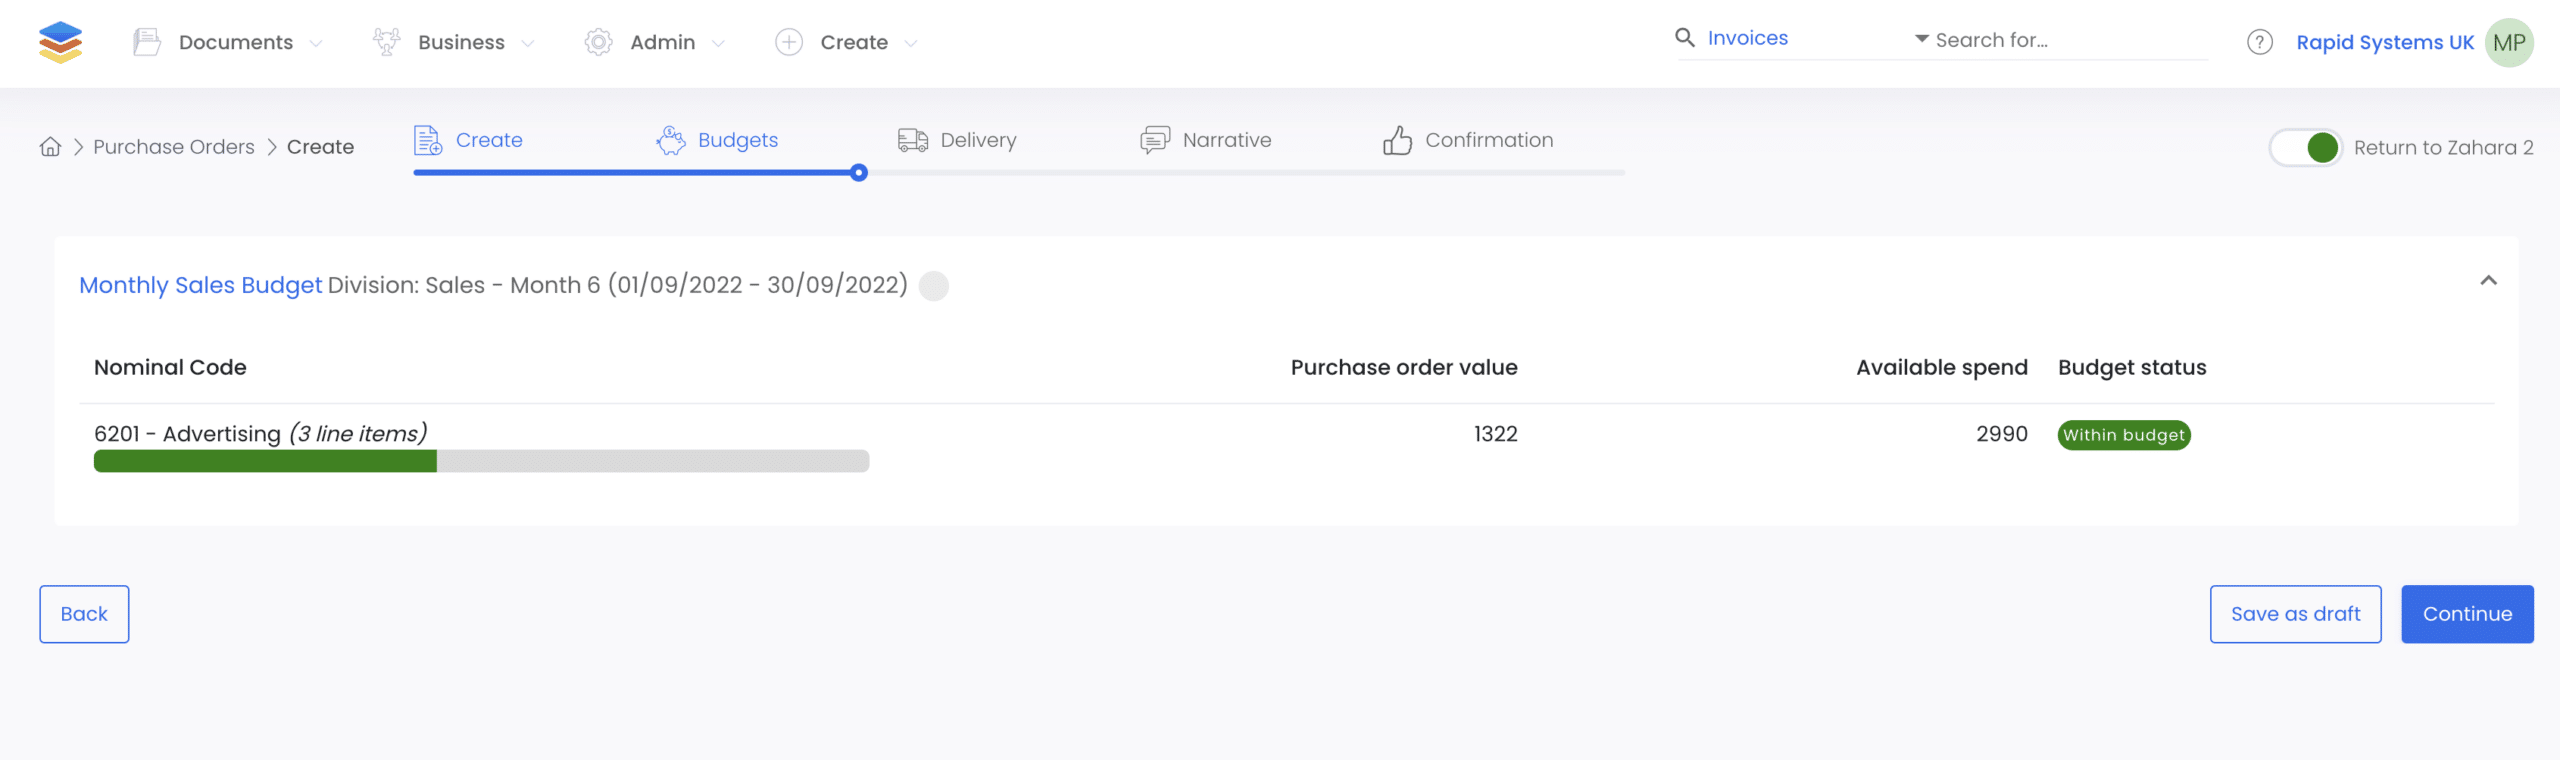Click the help question mark icon
2560x760 pixels.
(x=2259, y=42)
